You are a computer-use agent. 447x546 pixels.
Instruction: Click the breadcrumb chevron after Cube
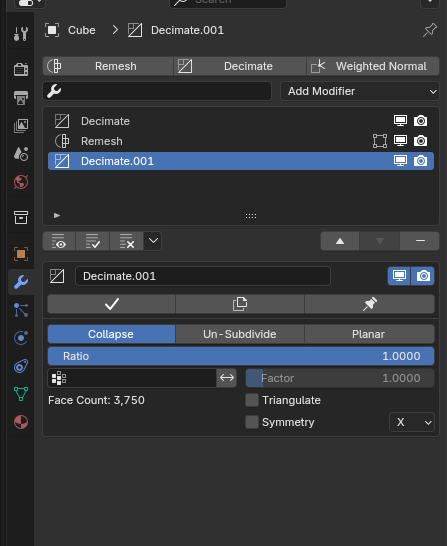click(x=115, y=30)
